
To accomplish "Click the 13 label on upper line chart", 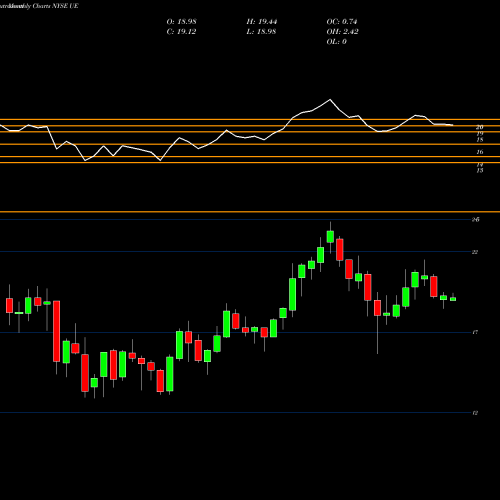I will coord(479,171).
